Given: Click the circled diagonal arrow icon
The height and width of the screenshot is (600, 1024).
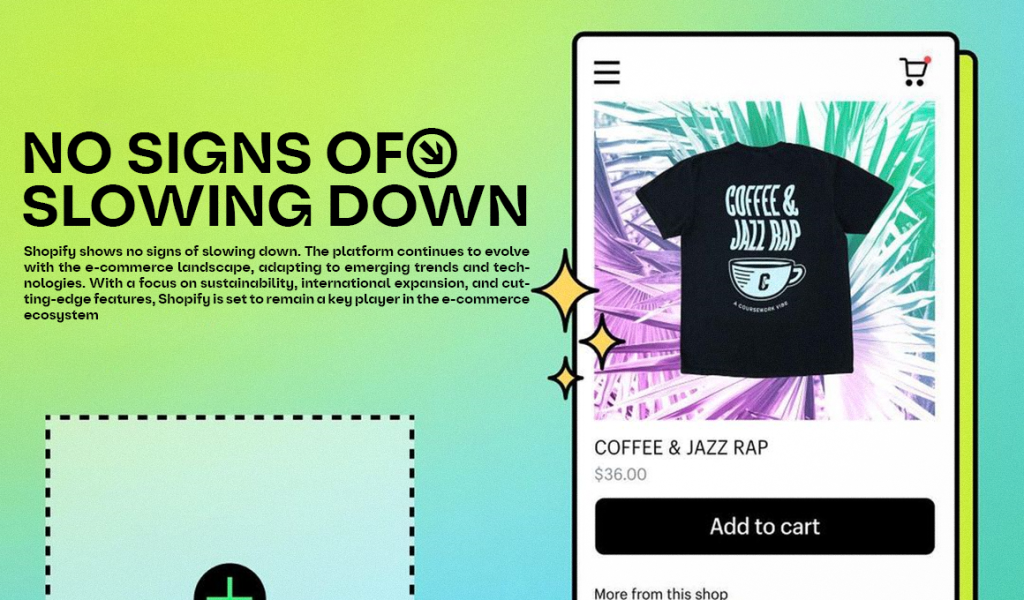Looking at the screenshot, I should click(432, 153).
